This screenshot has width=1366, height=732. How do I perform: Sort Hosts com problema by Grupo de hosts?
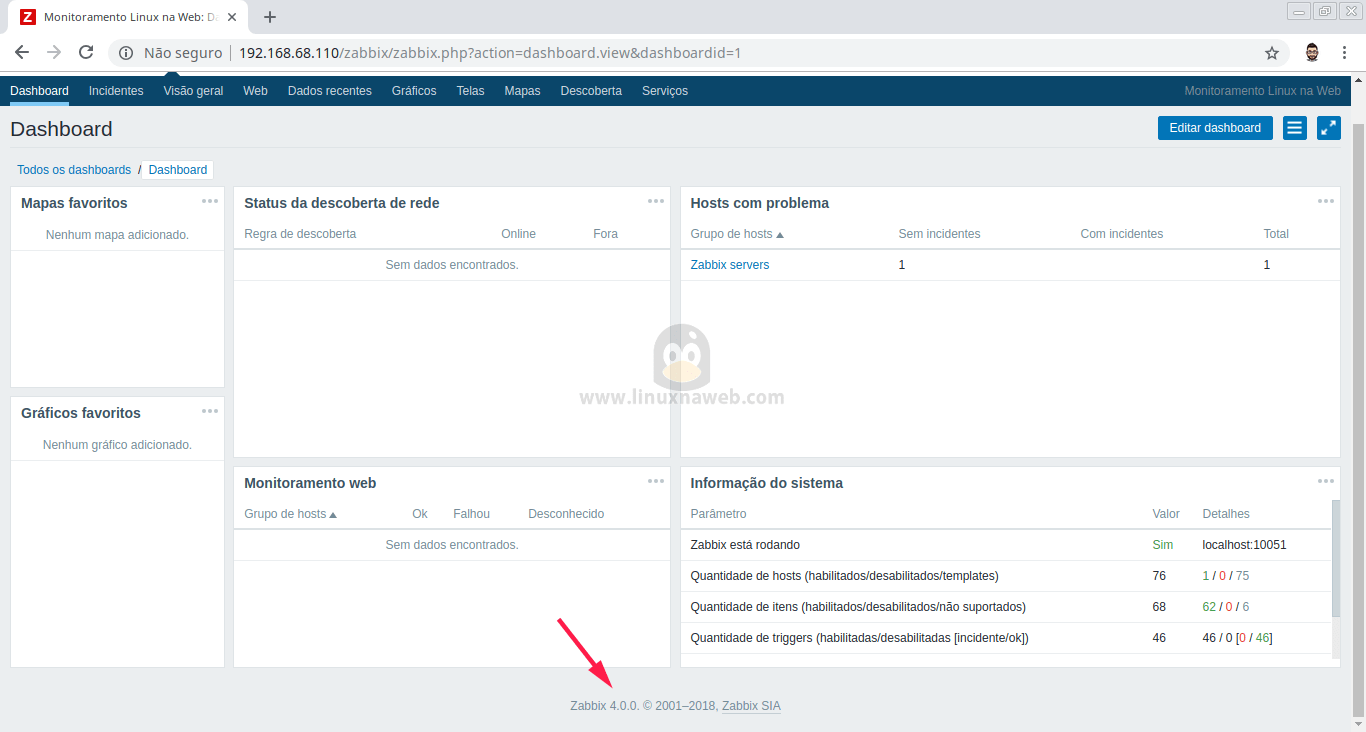pos(737,234)
